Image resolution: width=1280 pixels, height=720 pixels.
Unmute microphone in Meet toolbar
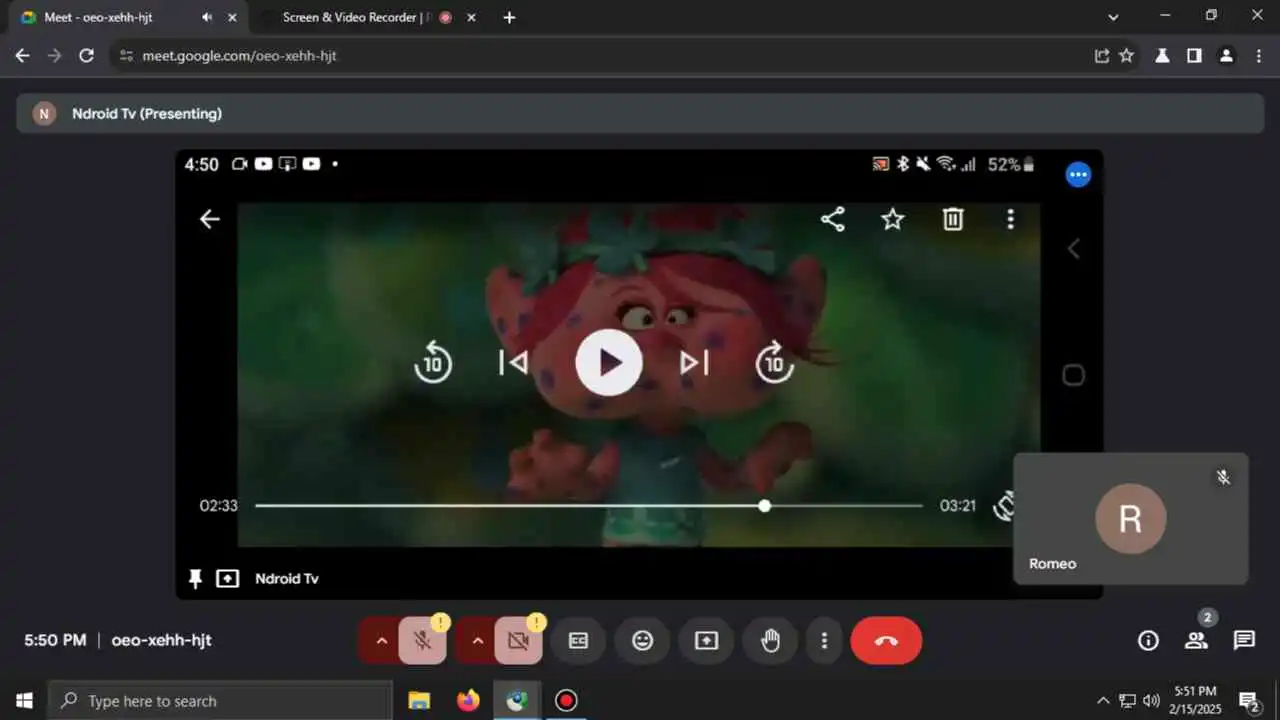422,641
